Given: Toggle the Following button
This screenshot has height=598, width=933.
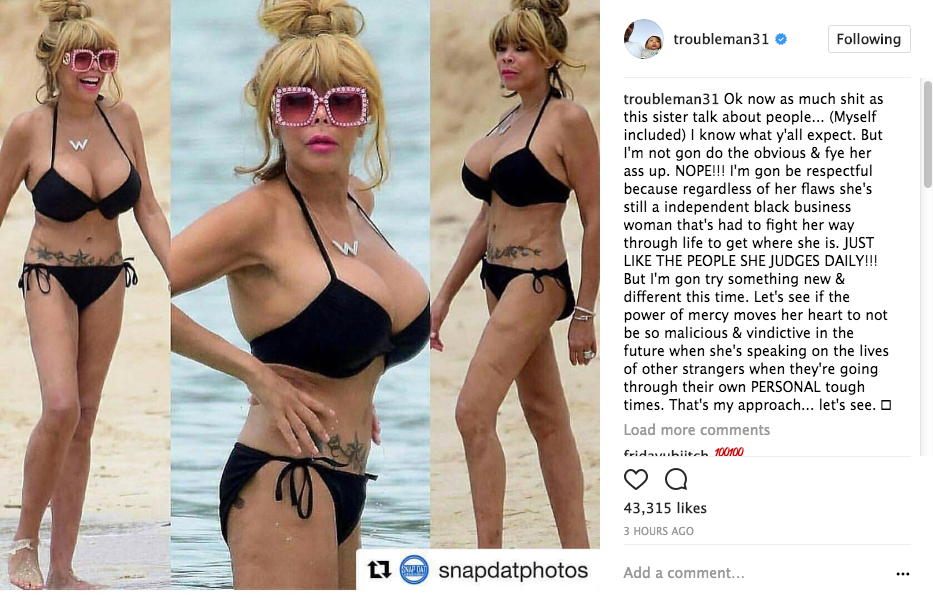Looking at the screenshot, I should [869, 39].
